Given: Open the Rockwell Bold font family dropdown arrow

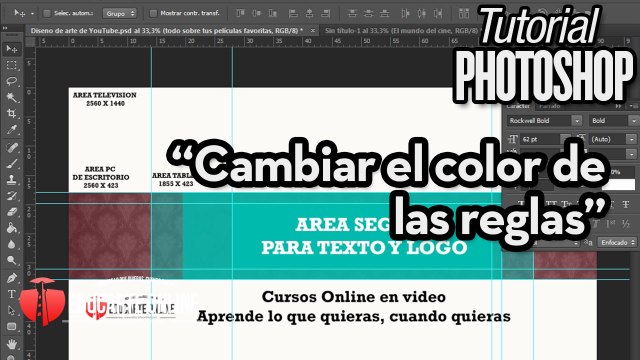Looking at the screenshot, I should point(576,121).
